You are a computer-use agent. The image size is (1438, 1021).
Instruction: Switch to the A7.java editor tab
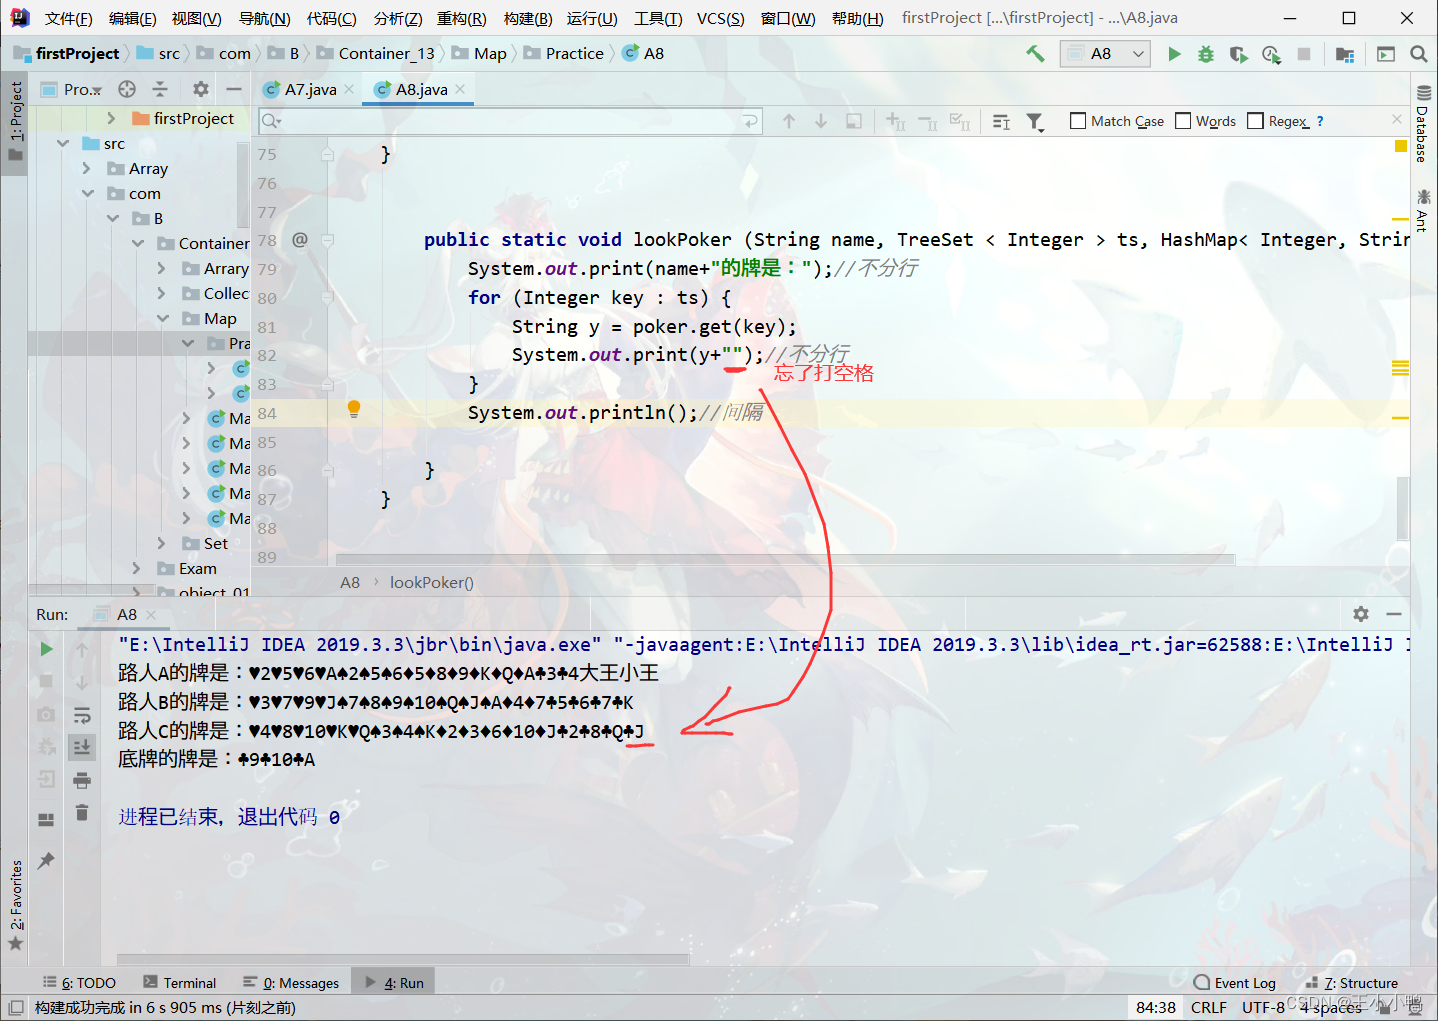pyautogui.click(x=309, y=90)
